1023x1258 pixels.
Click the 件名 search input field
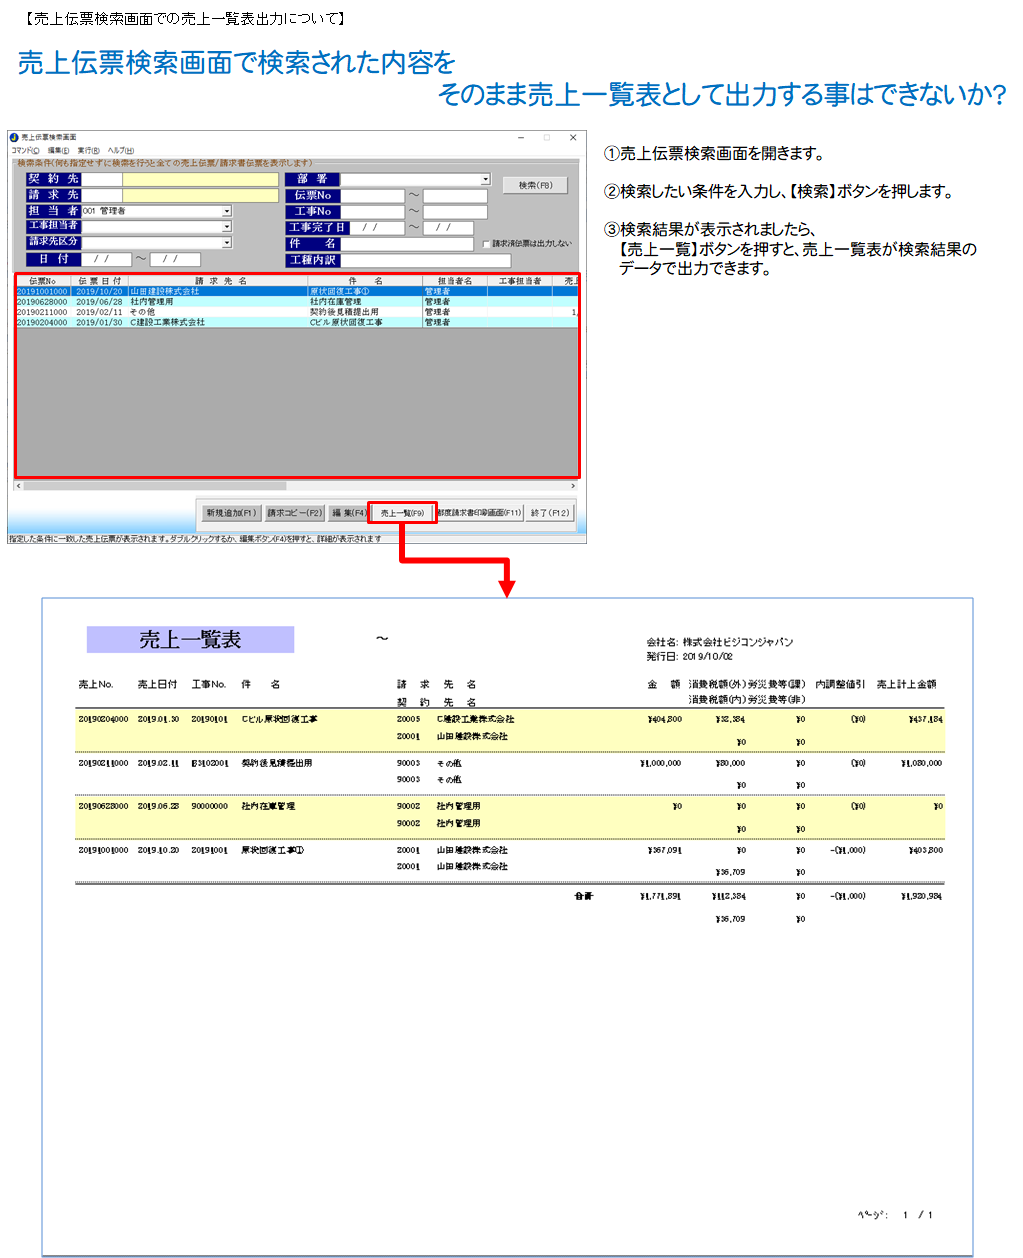click(407, 244)
